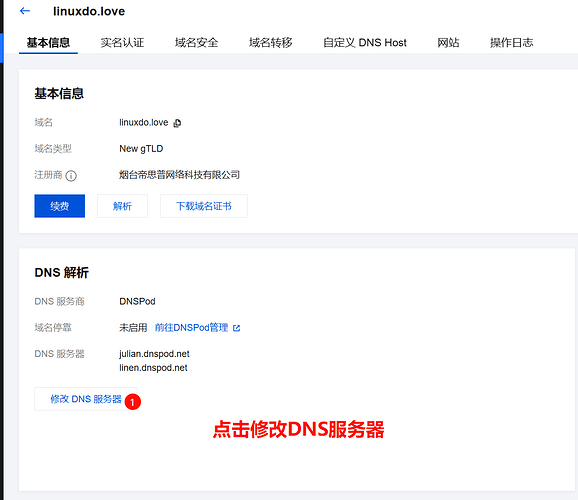Click the back arrow next to linuxdo.love

point(25,11)
